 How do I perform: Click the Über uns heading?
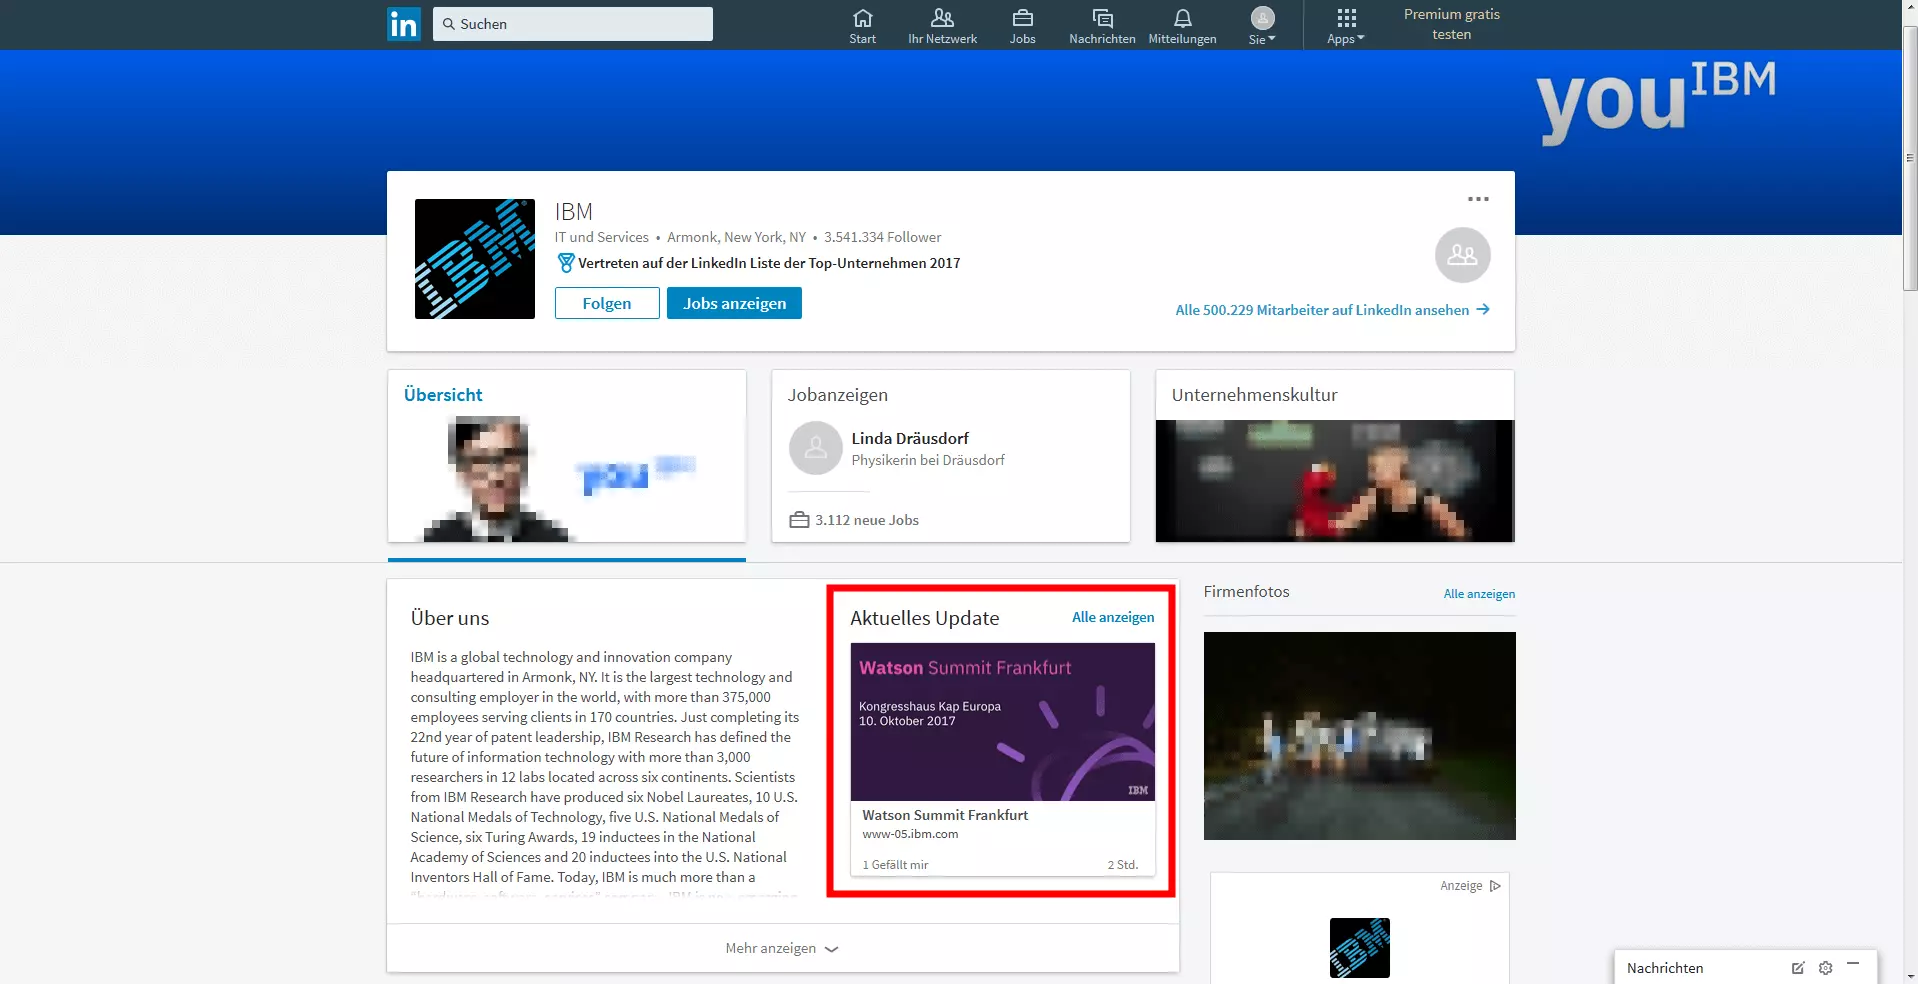pos(449,618)
